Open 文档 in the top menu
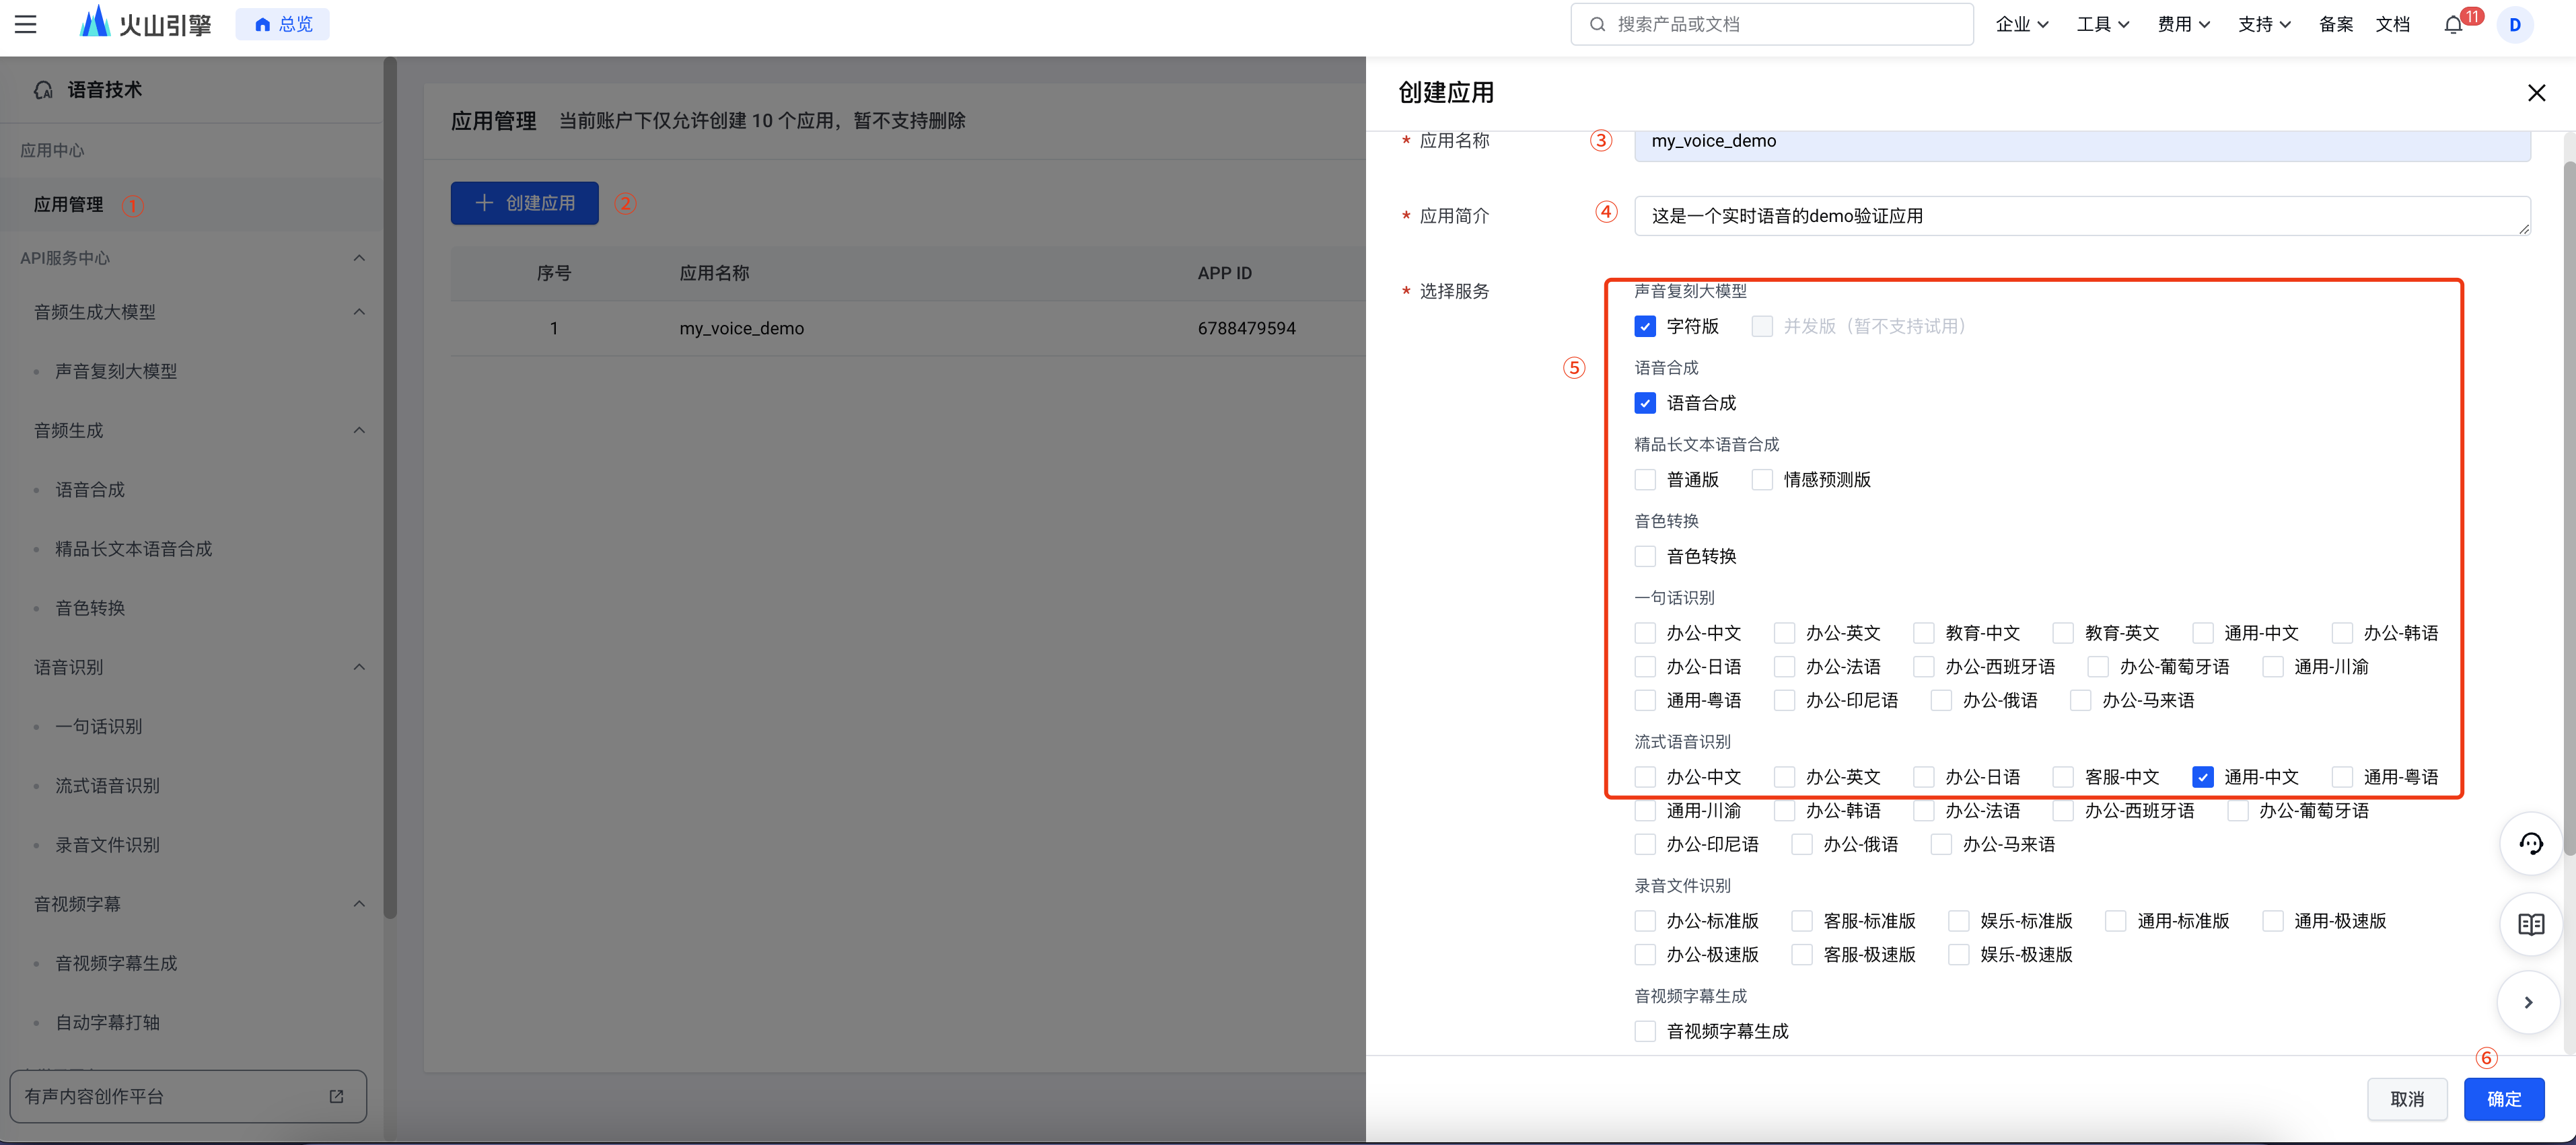 [2392, 25]
